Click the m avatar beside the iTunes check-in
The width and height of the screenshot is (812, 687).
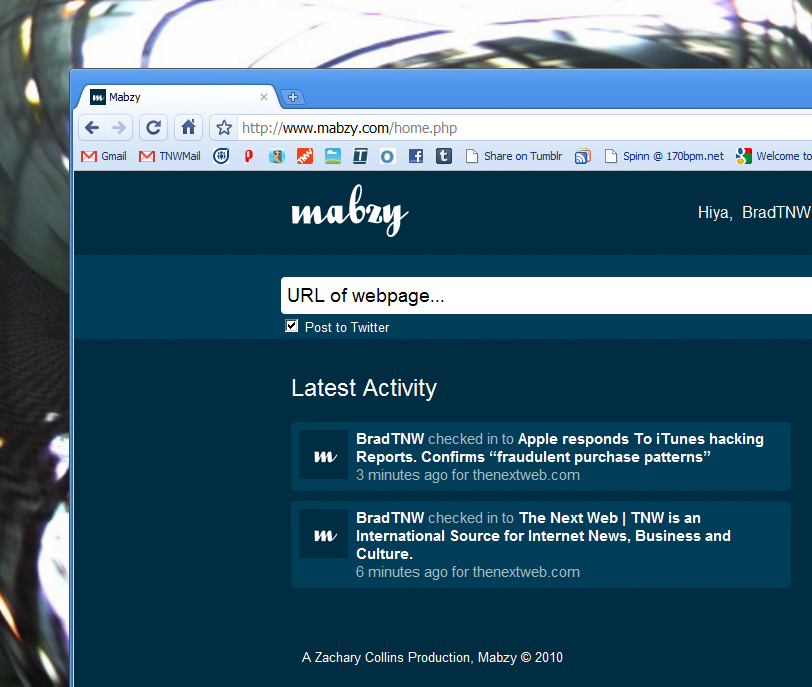[324, 455]
